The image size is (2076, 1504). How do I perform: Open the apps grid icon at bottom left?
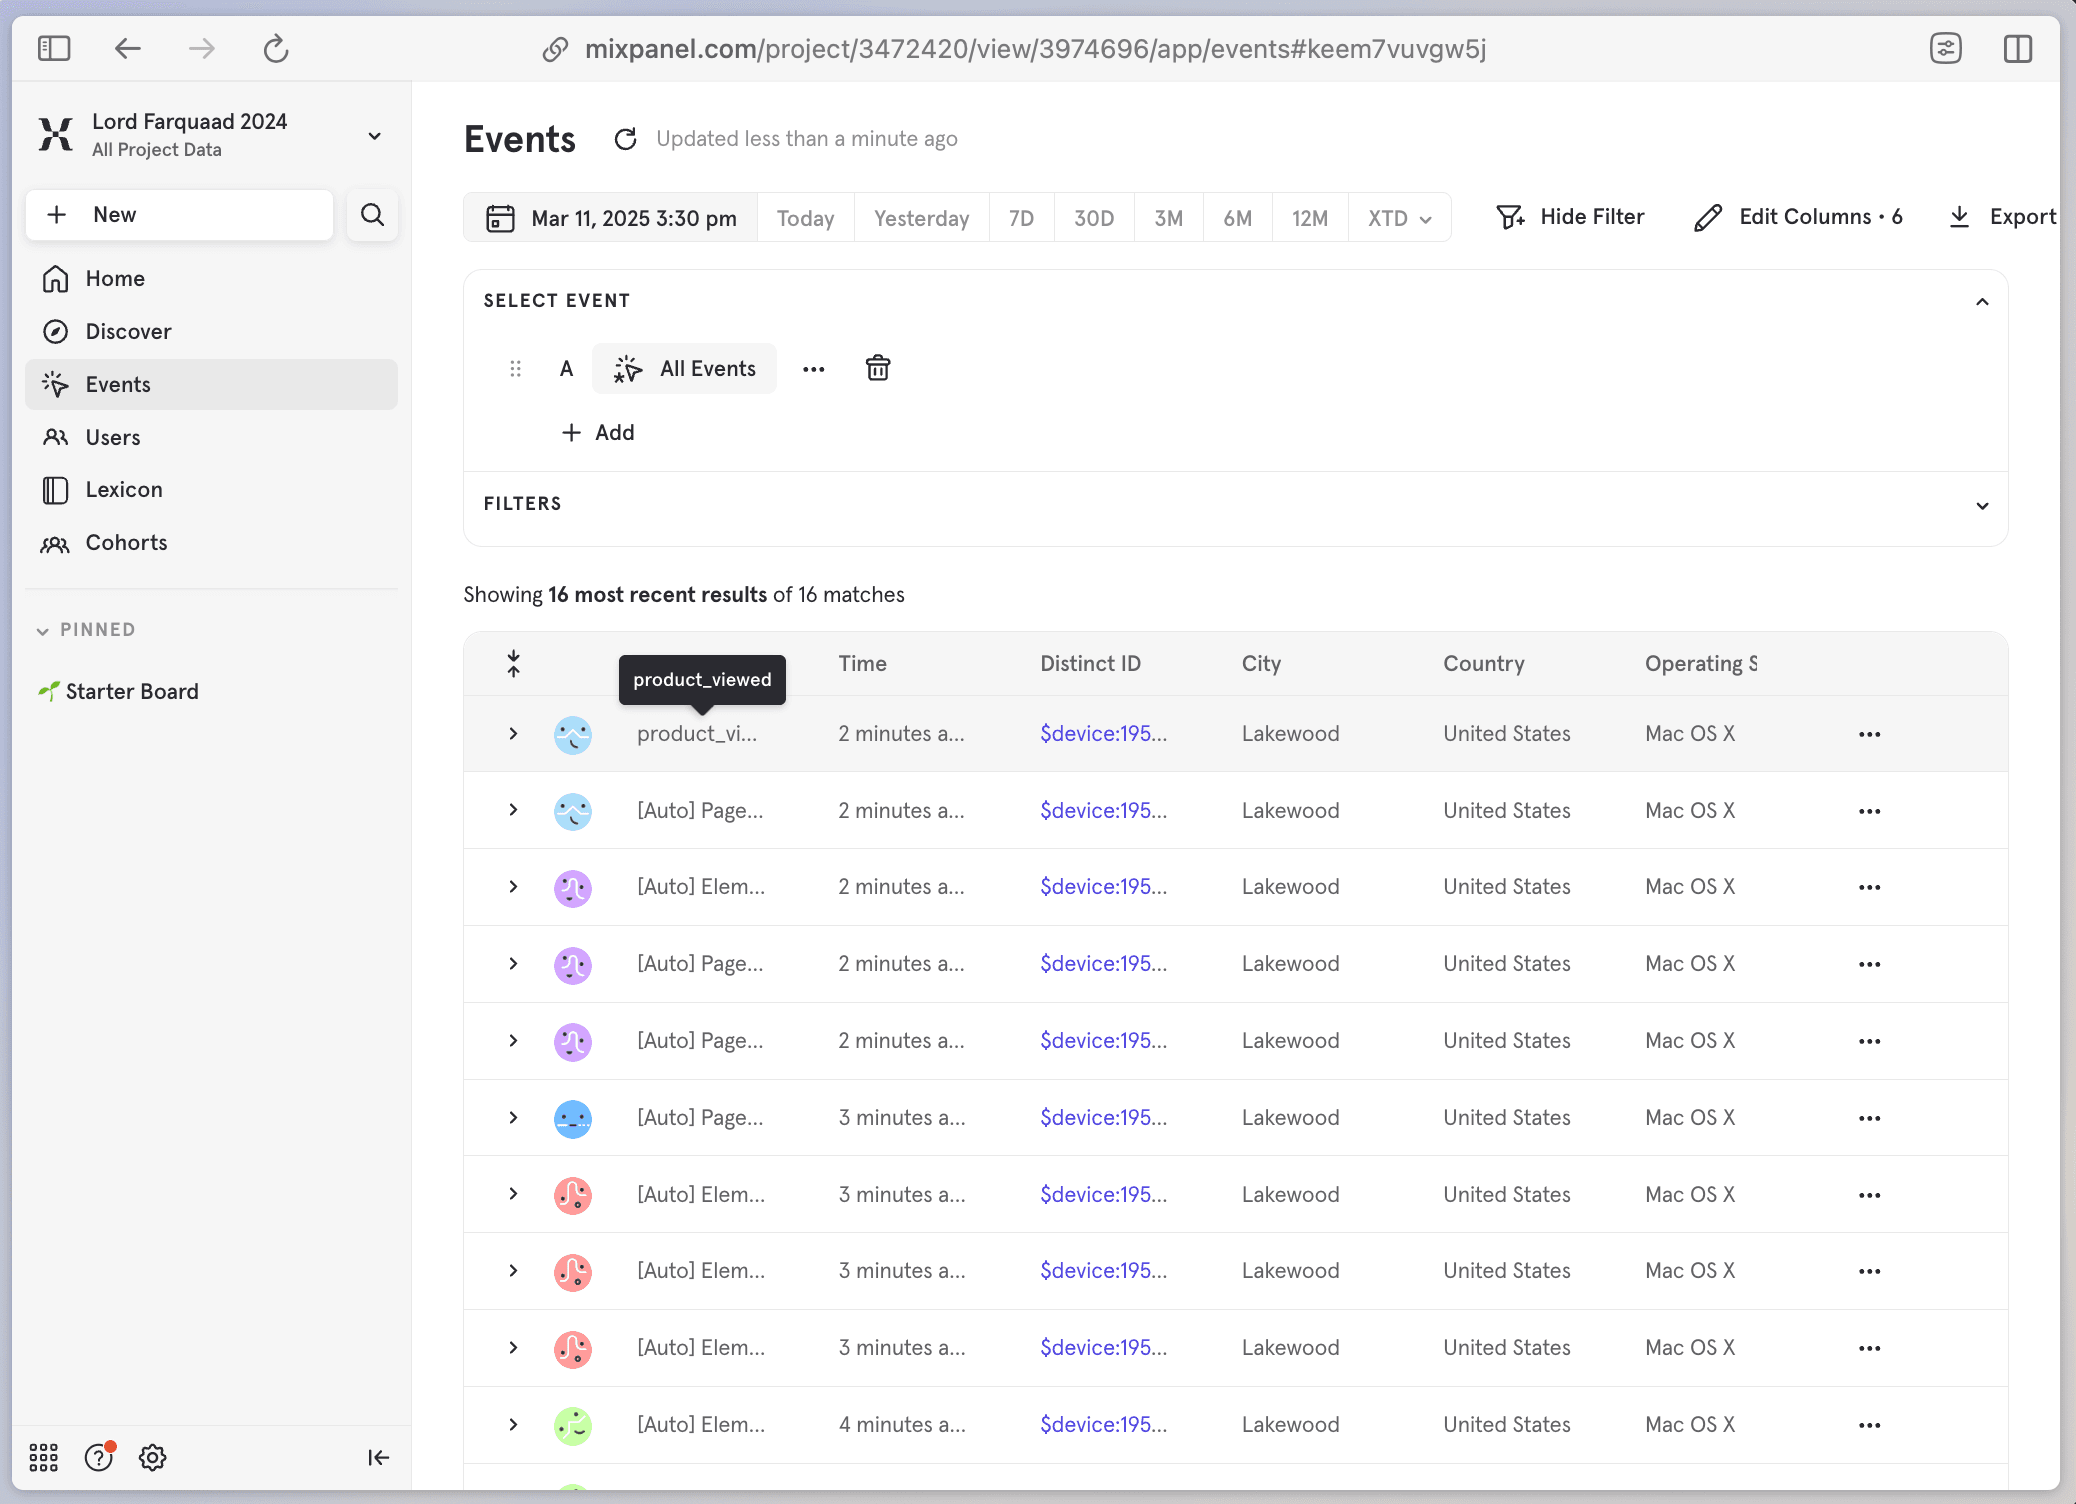click(44, 1457)
